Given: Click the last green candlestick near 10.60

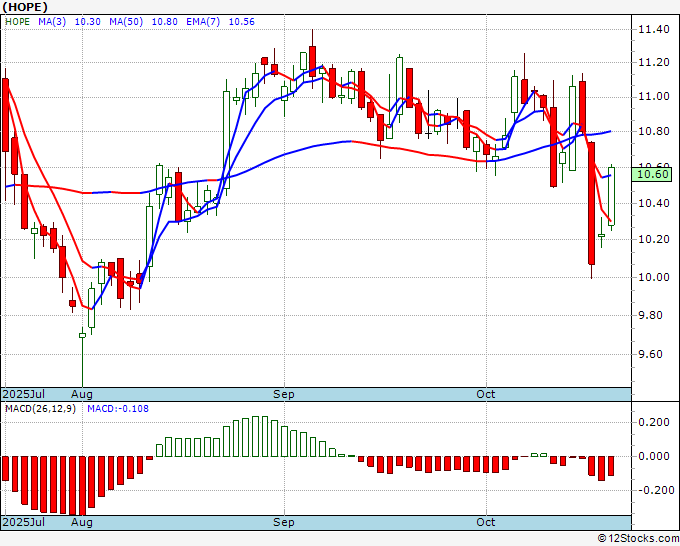Looking at the screenshot, I should click(x=611, y=196).
